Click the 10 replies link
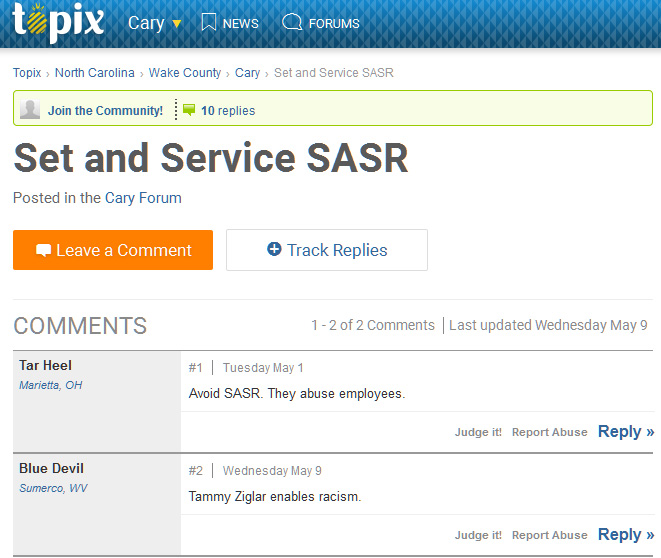This screenshot has width=661, height=558. point(228,110)
